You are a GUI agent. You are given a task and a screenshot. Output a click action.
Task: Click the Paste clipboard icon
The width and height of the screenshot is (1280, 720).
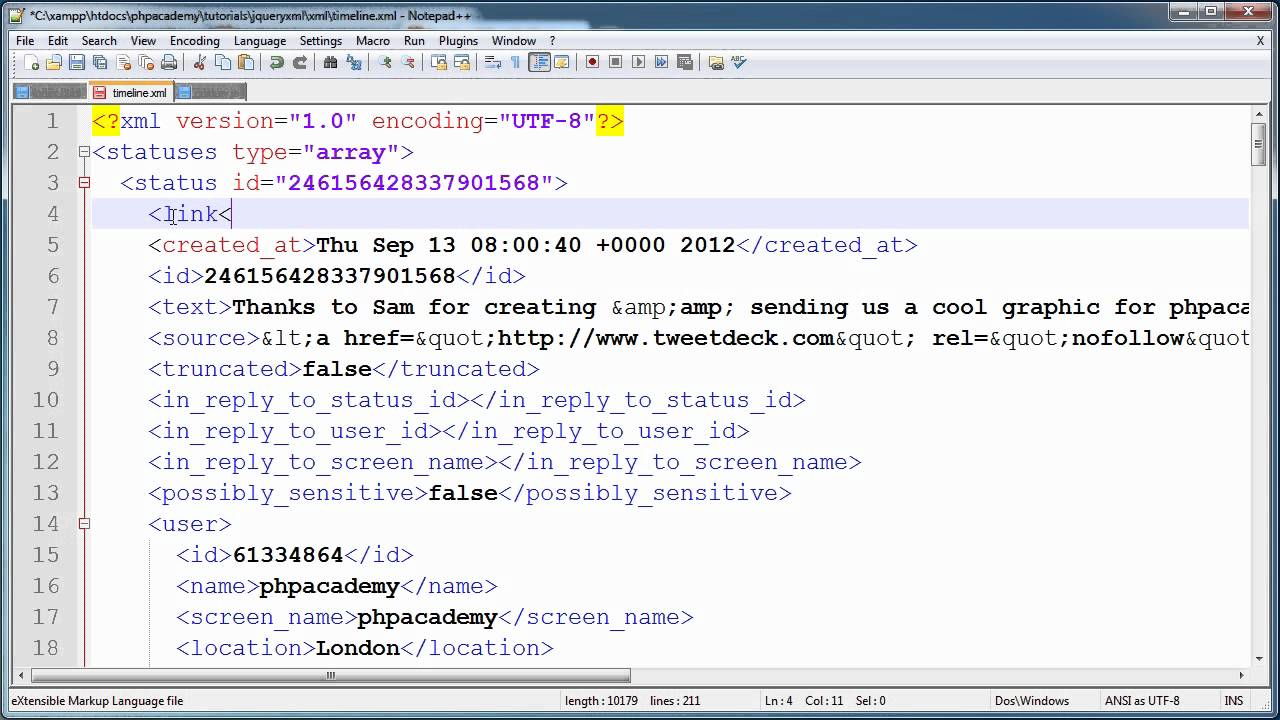(x=245, y=62)
